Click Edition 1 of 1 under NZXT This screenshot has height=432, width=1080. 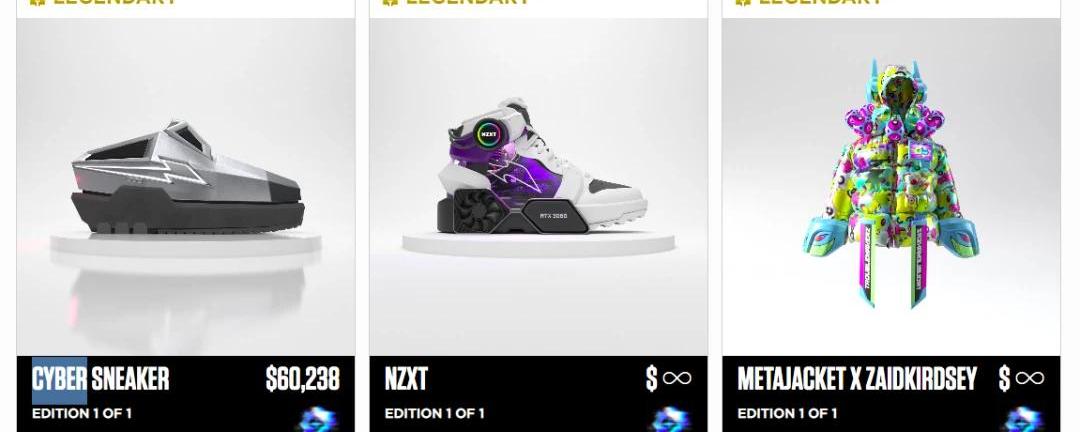(435, 413)
